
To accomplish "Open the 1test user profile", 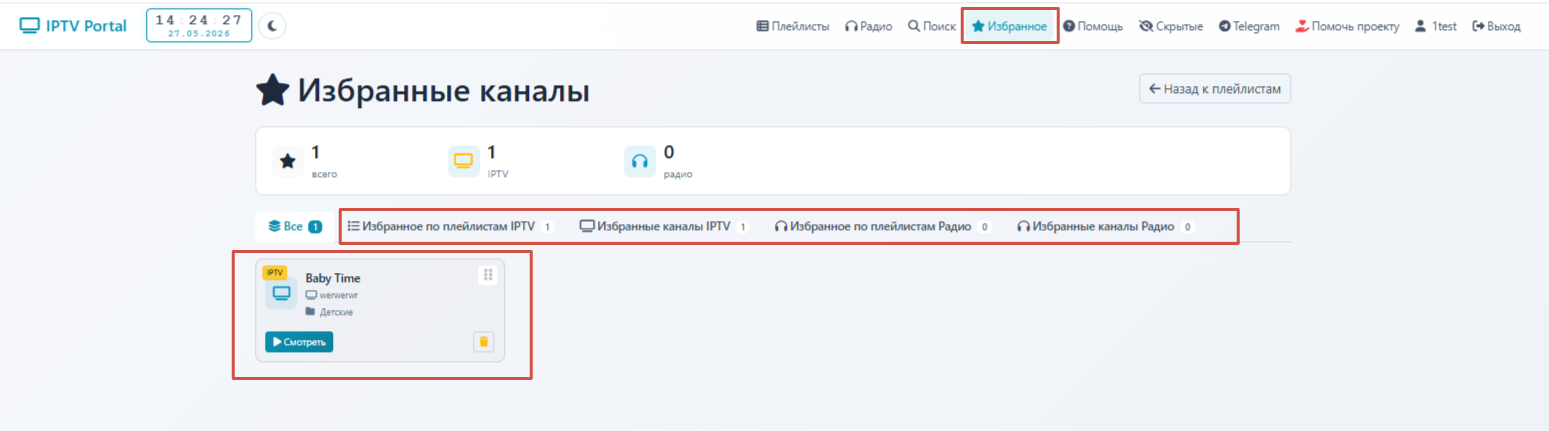I will click(x=1436, y=27).
